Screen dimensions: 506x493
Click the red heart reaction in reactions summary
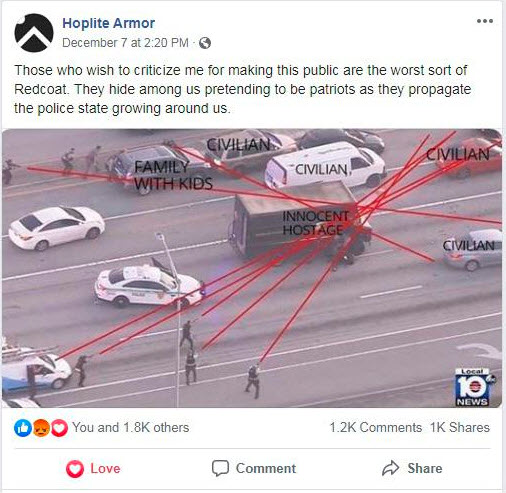point(59,428)
